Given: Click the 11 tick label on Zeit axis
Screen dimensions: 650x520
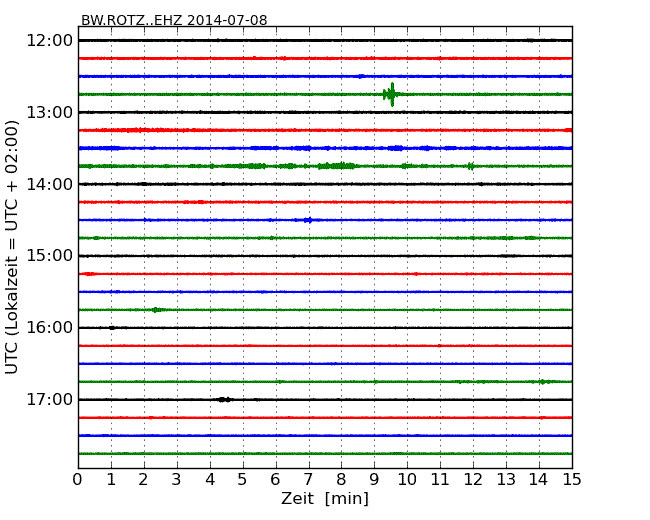Looking at the screenshot, I should (x=440, y=480).
